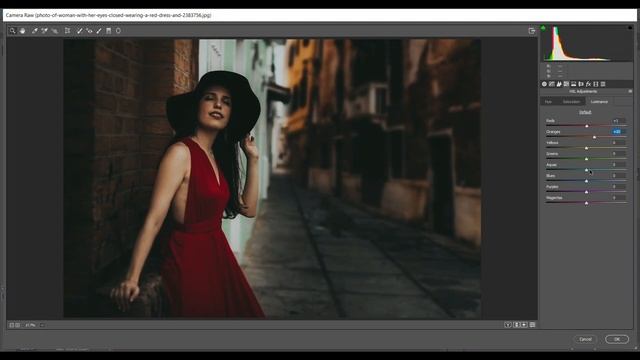The image size is (640, 360).
Task: Click the Aquas value field
Action: coord(618,165)
